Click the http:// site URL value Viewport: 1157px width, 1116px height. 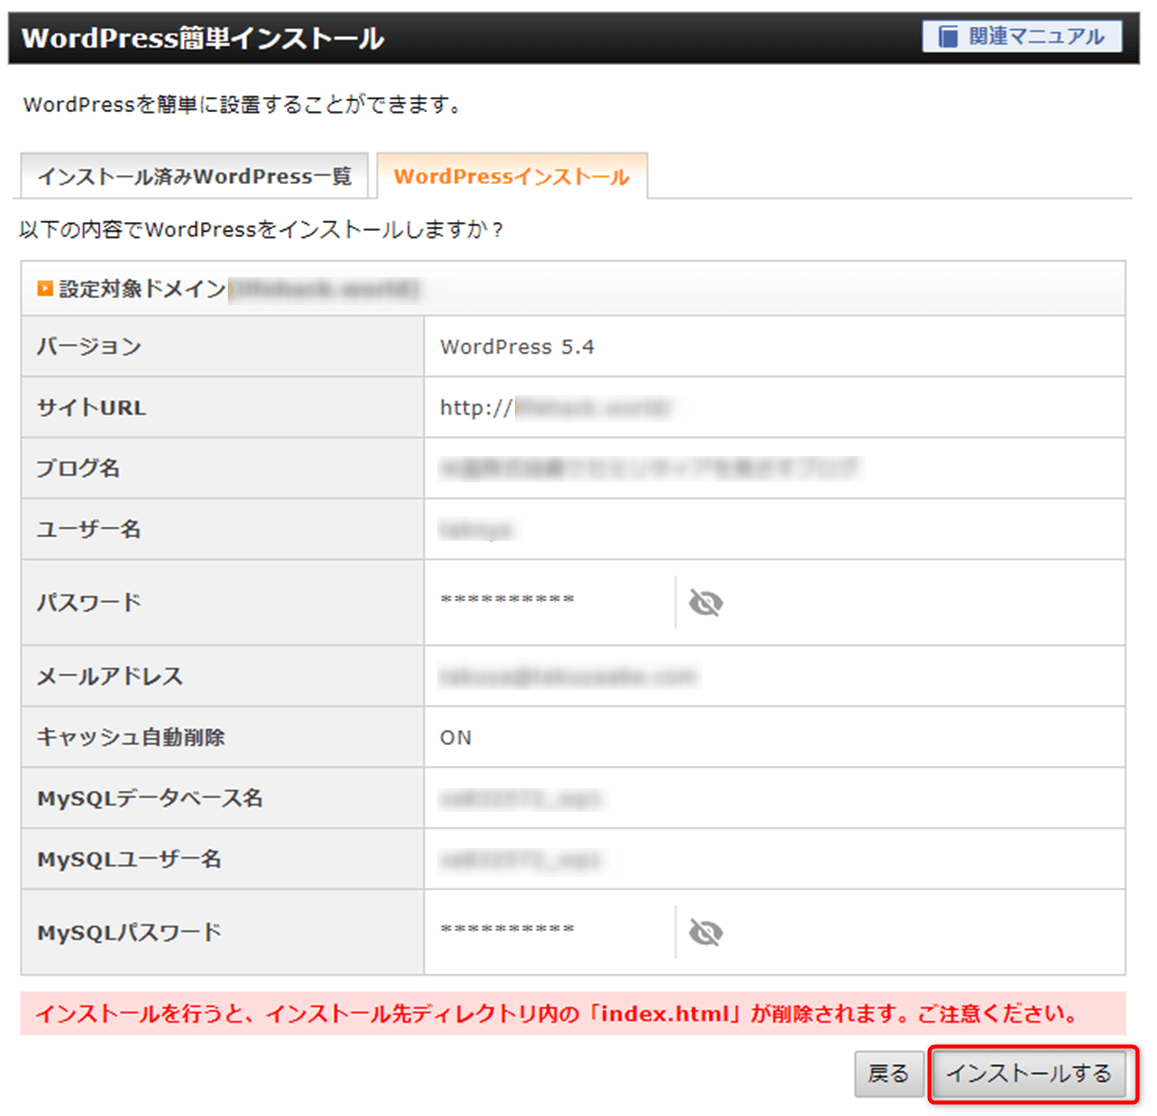[555, 407]
